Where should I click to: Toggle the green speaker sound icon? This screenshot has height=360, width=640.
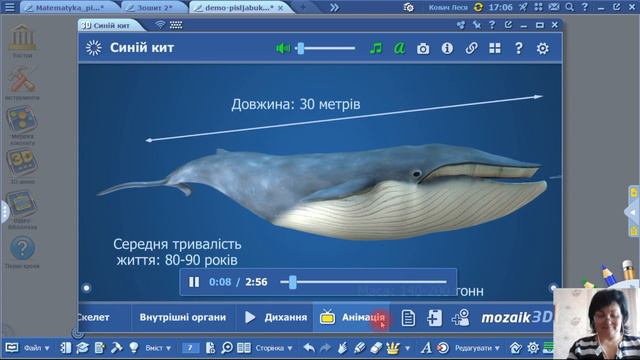click(283, 49)
